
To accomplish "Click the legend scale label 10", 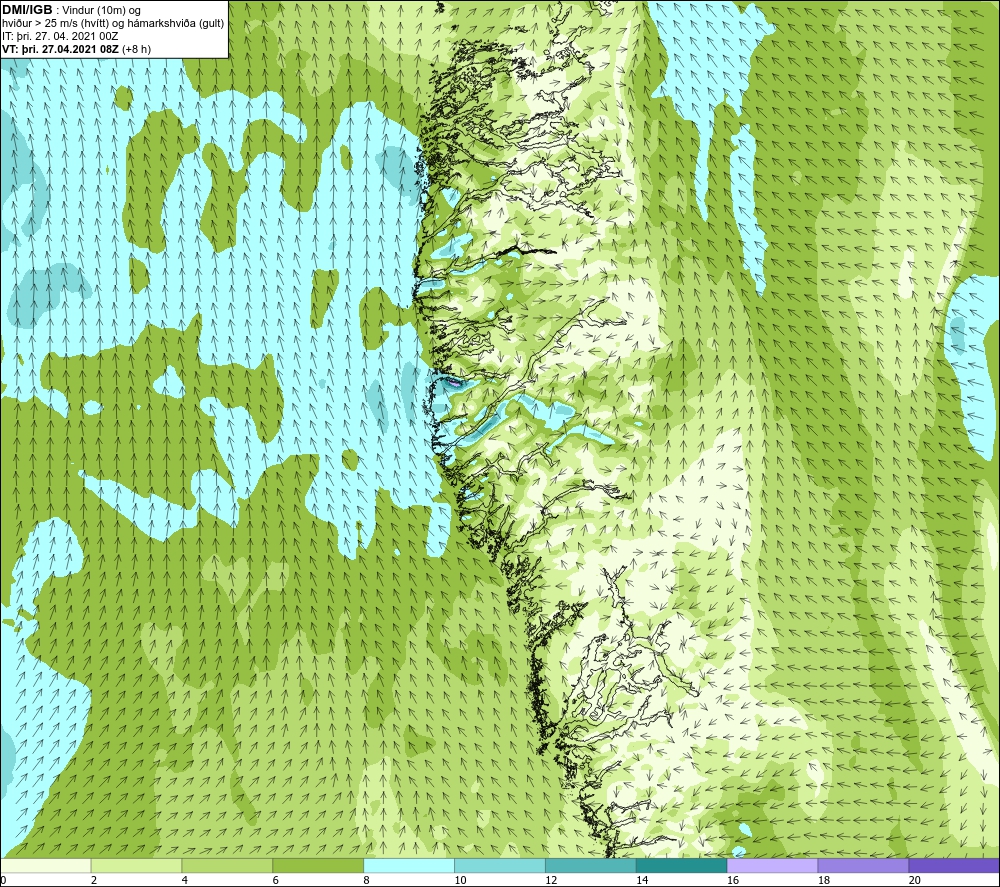I will pyautogui.click(x=460, y=880).
